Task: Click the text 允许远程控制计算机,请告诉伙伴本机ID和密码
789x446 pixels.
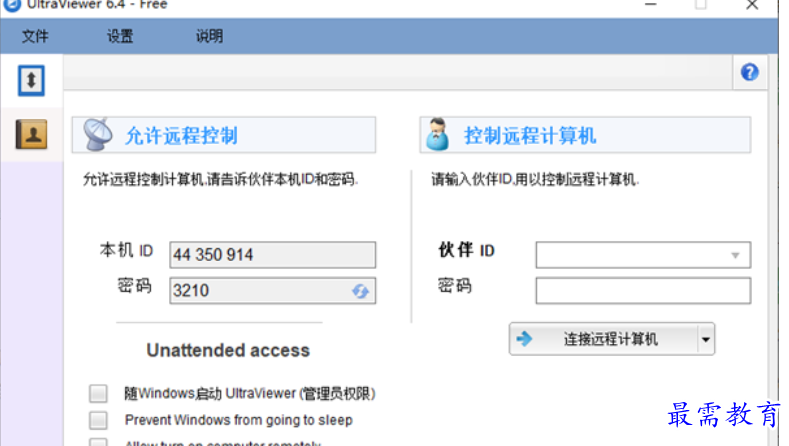Action: coord(220,179)
